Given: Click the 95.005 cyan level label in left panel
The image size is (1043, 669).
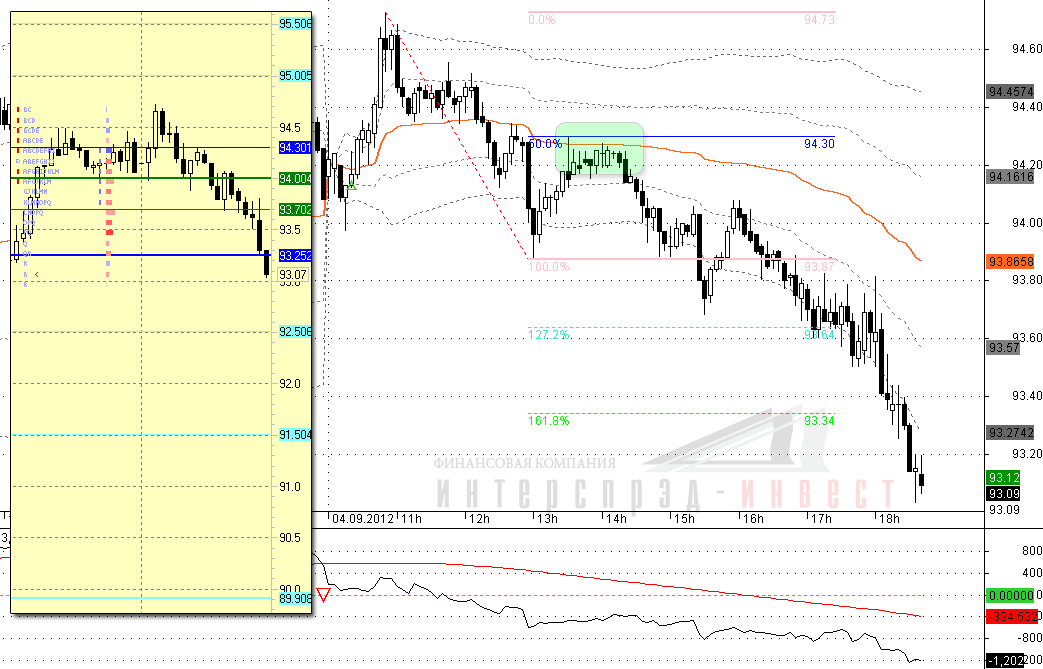Looking at the screenshot, I should pos(295,76).
